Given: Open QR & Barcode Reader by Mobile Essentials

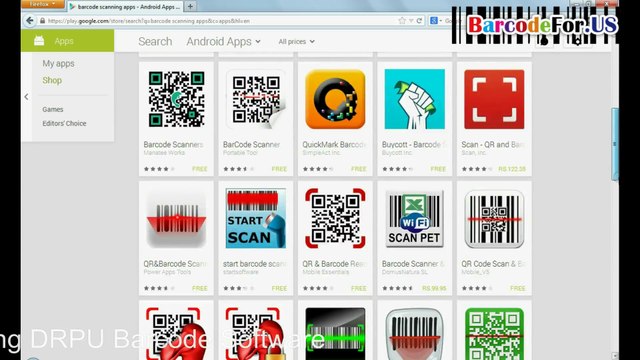Looking at the screenshot, I should coord(335,238).
